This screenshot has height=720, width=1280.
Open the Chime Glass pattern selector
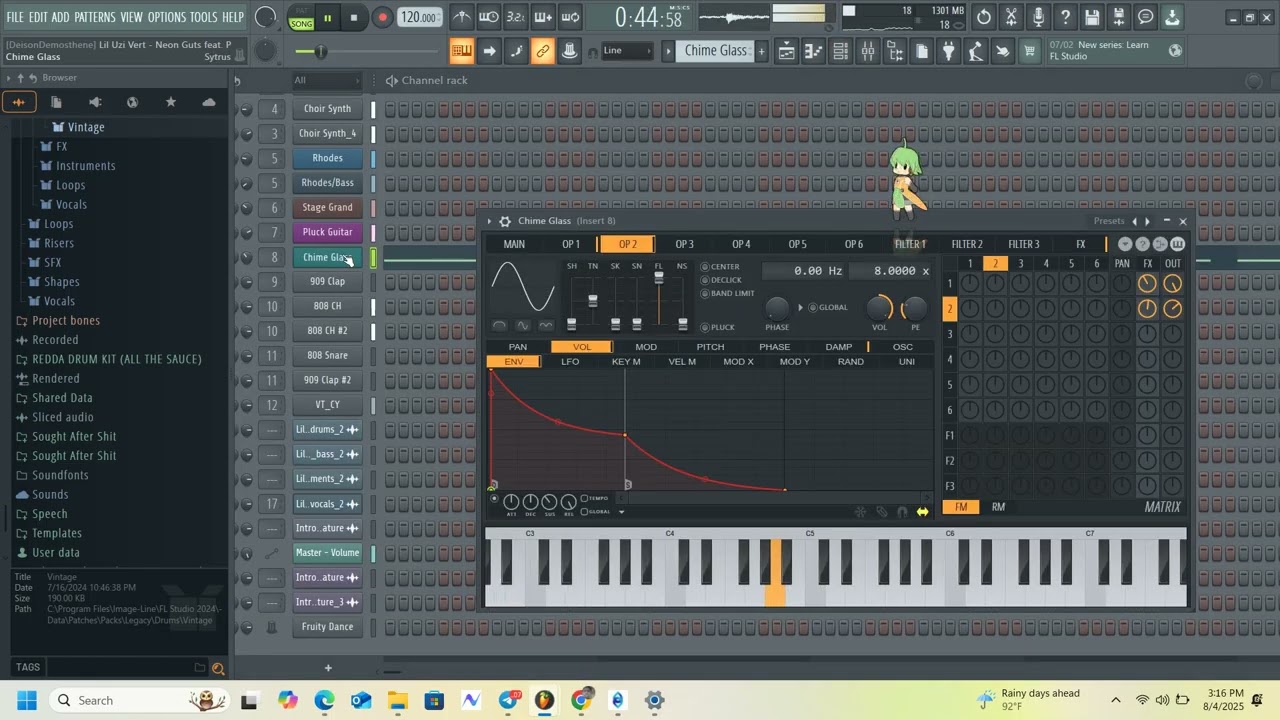[x=716, y=51]
